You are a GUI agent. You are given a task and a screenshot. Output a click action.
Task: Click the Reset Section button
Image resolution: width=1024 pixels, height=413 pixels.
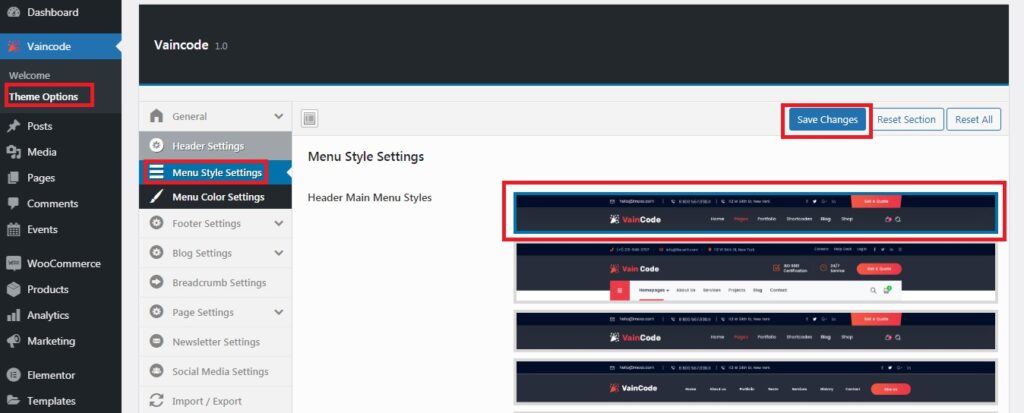click(906, 120)
